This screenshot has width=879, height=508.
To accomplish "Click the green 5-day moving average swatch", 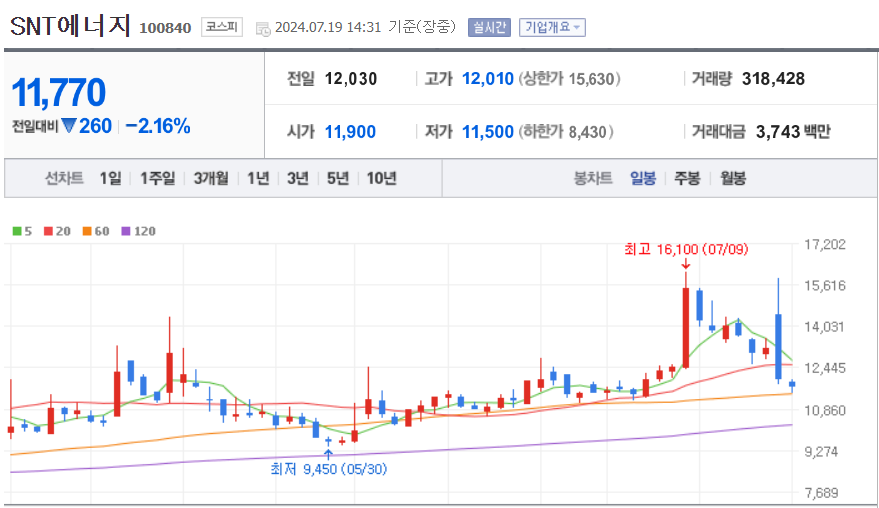I will point(17,231).
